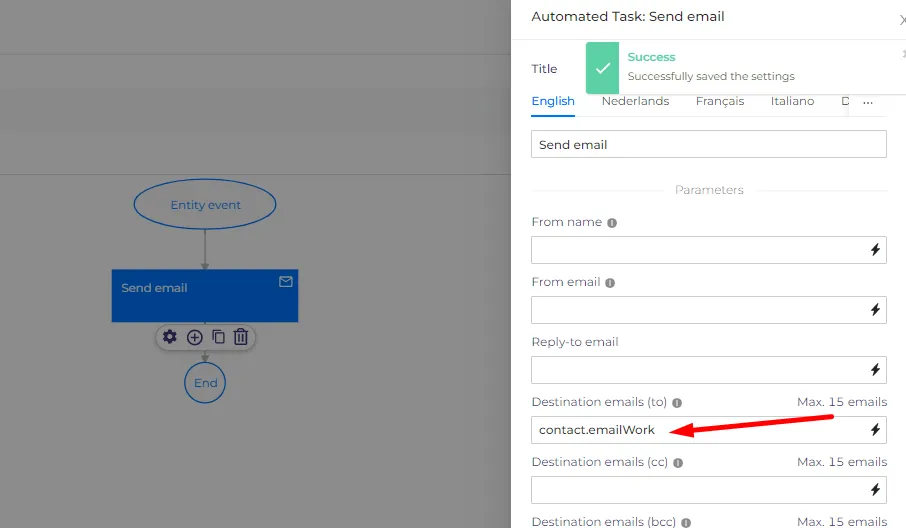The height and width of the screenshot is (528, 906).
Task: Edit the Send email title field
Action: tap(708, 144)
